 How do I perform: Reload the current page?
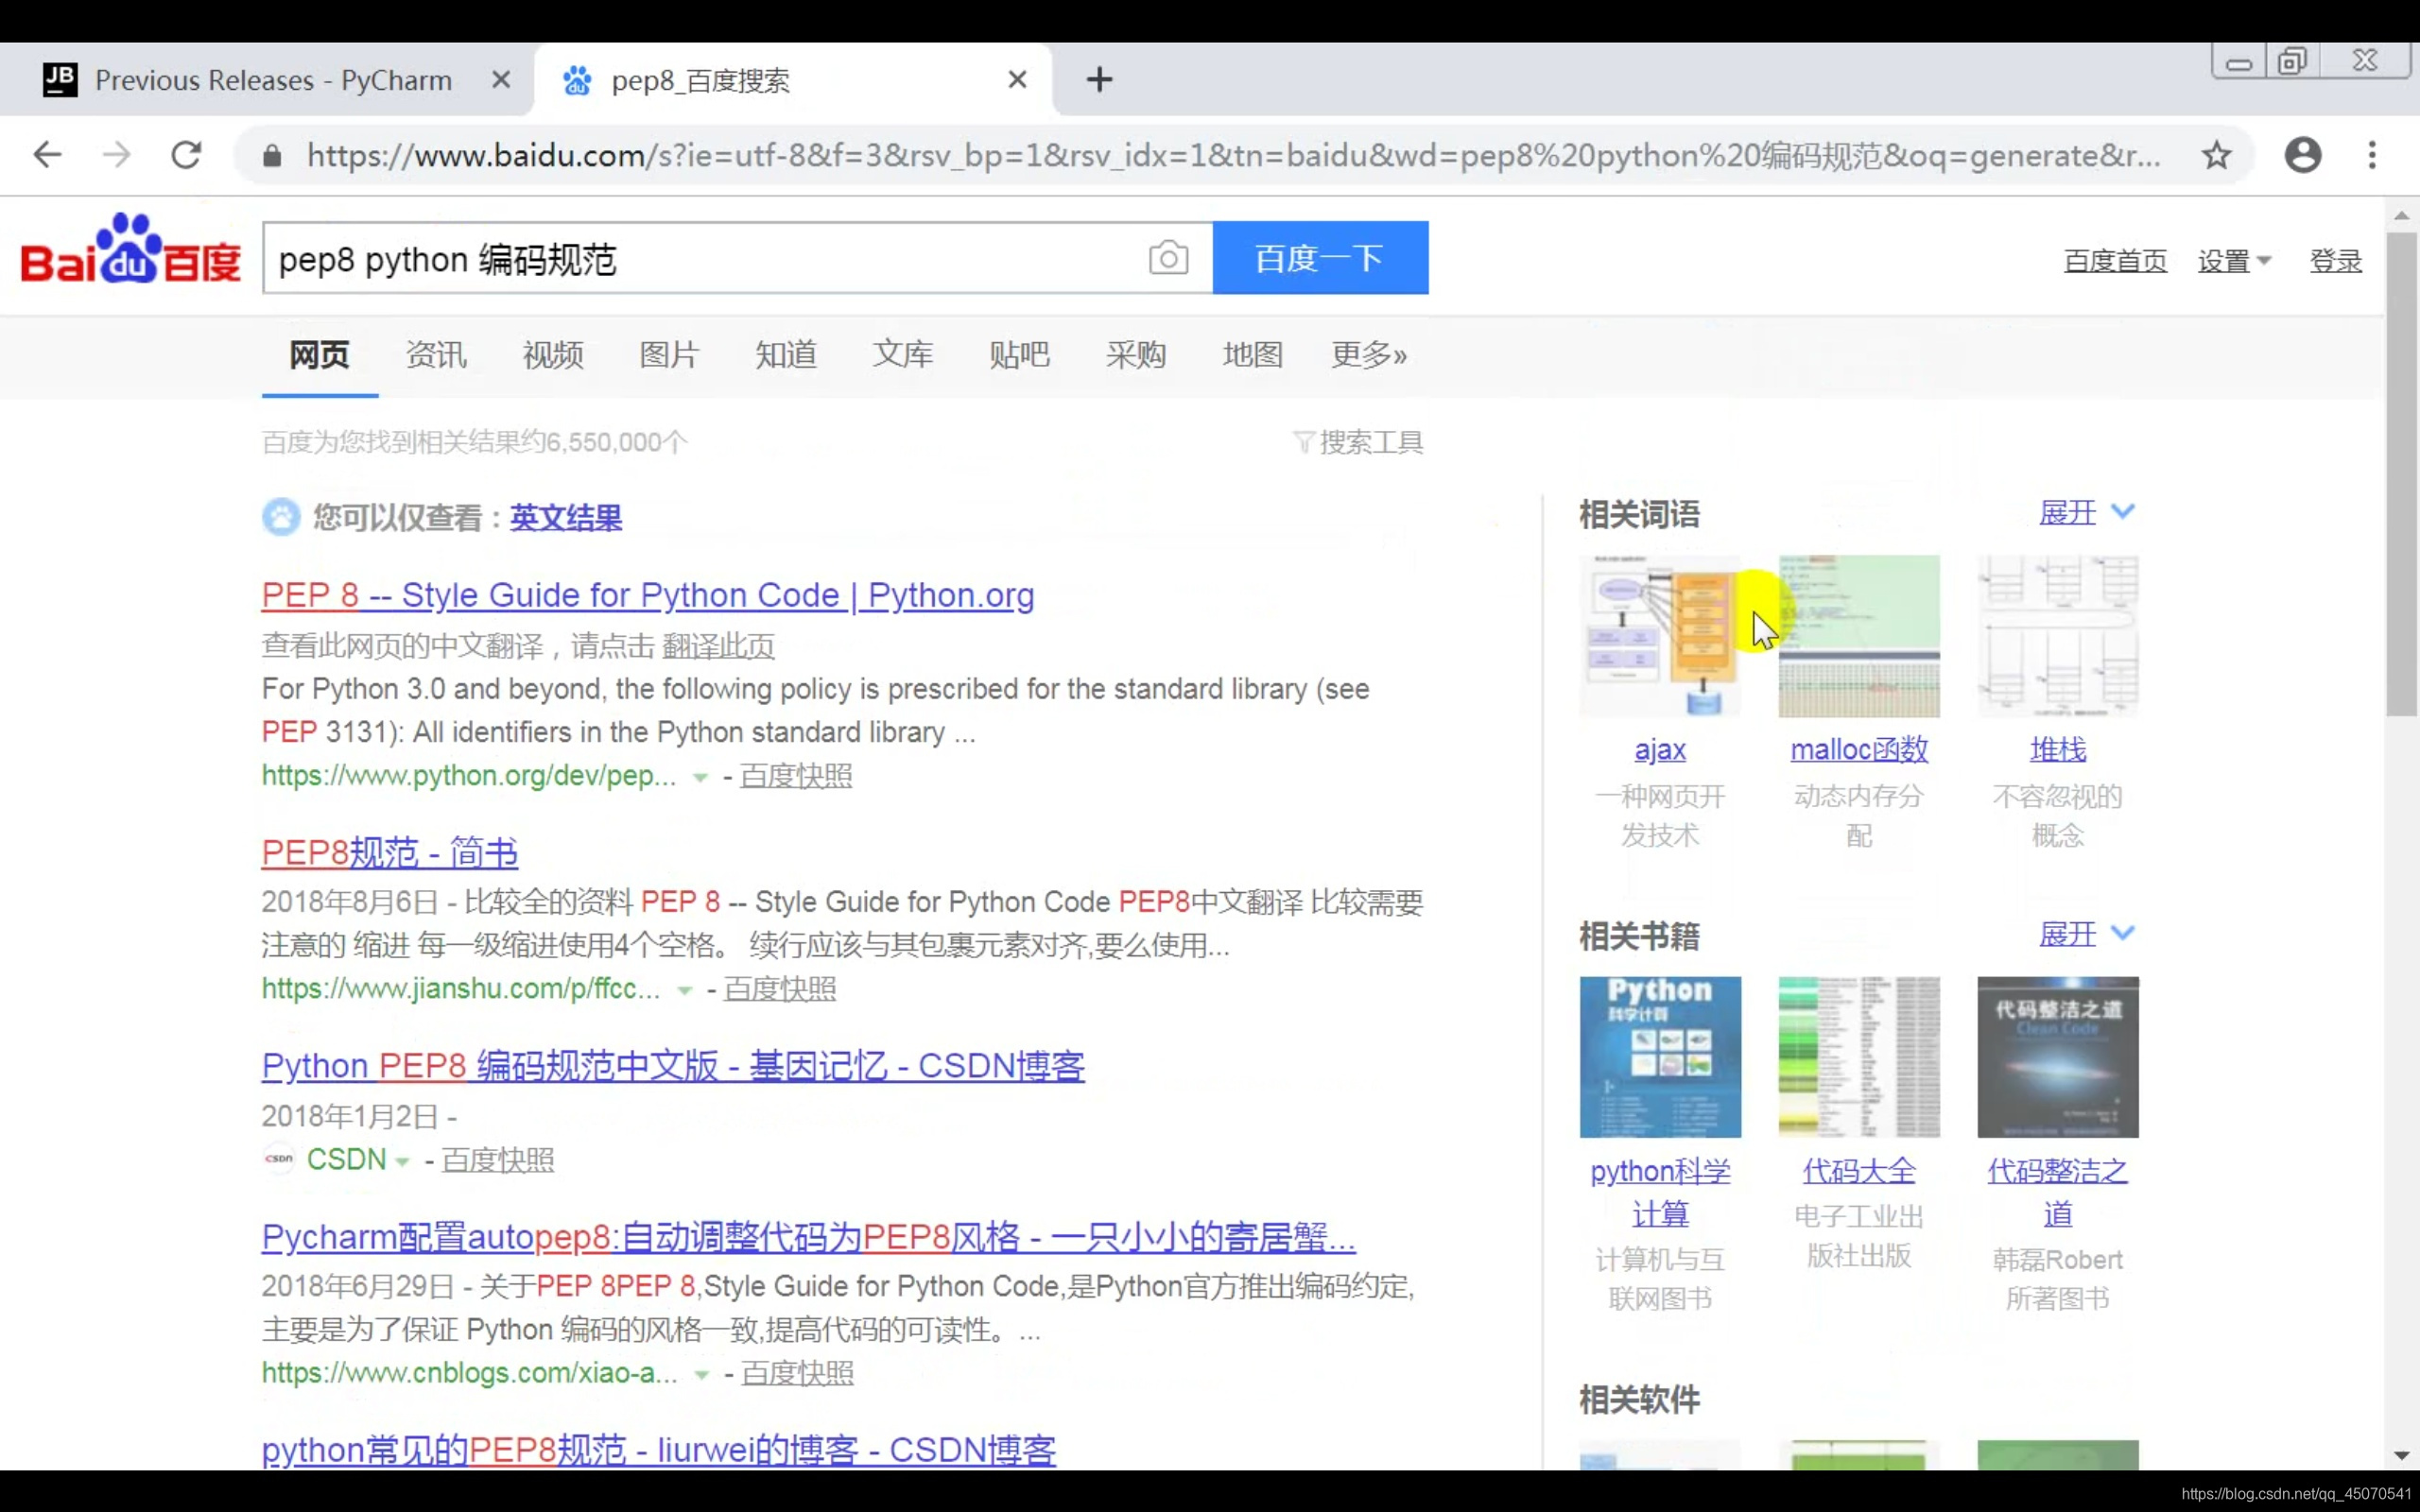coord(186,155)
